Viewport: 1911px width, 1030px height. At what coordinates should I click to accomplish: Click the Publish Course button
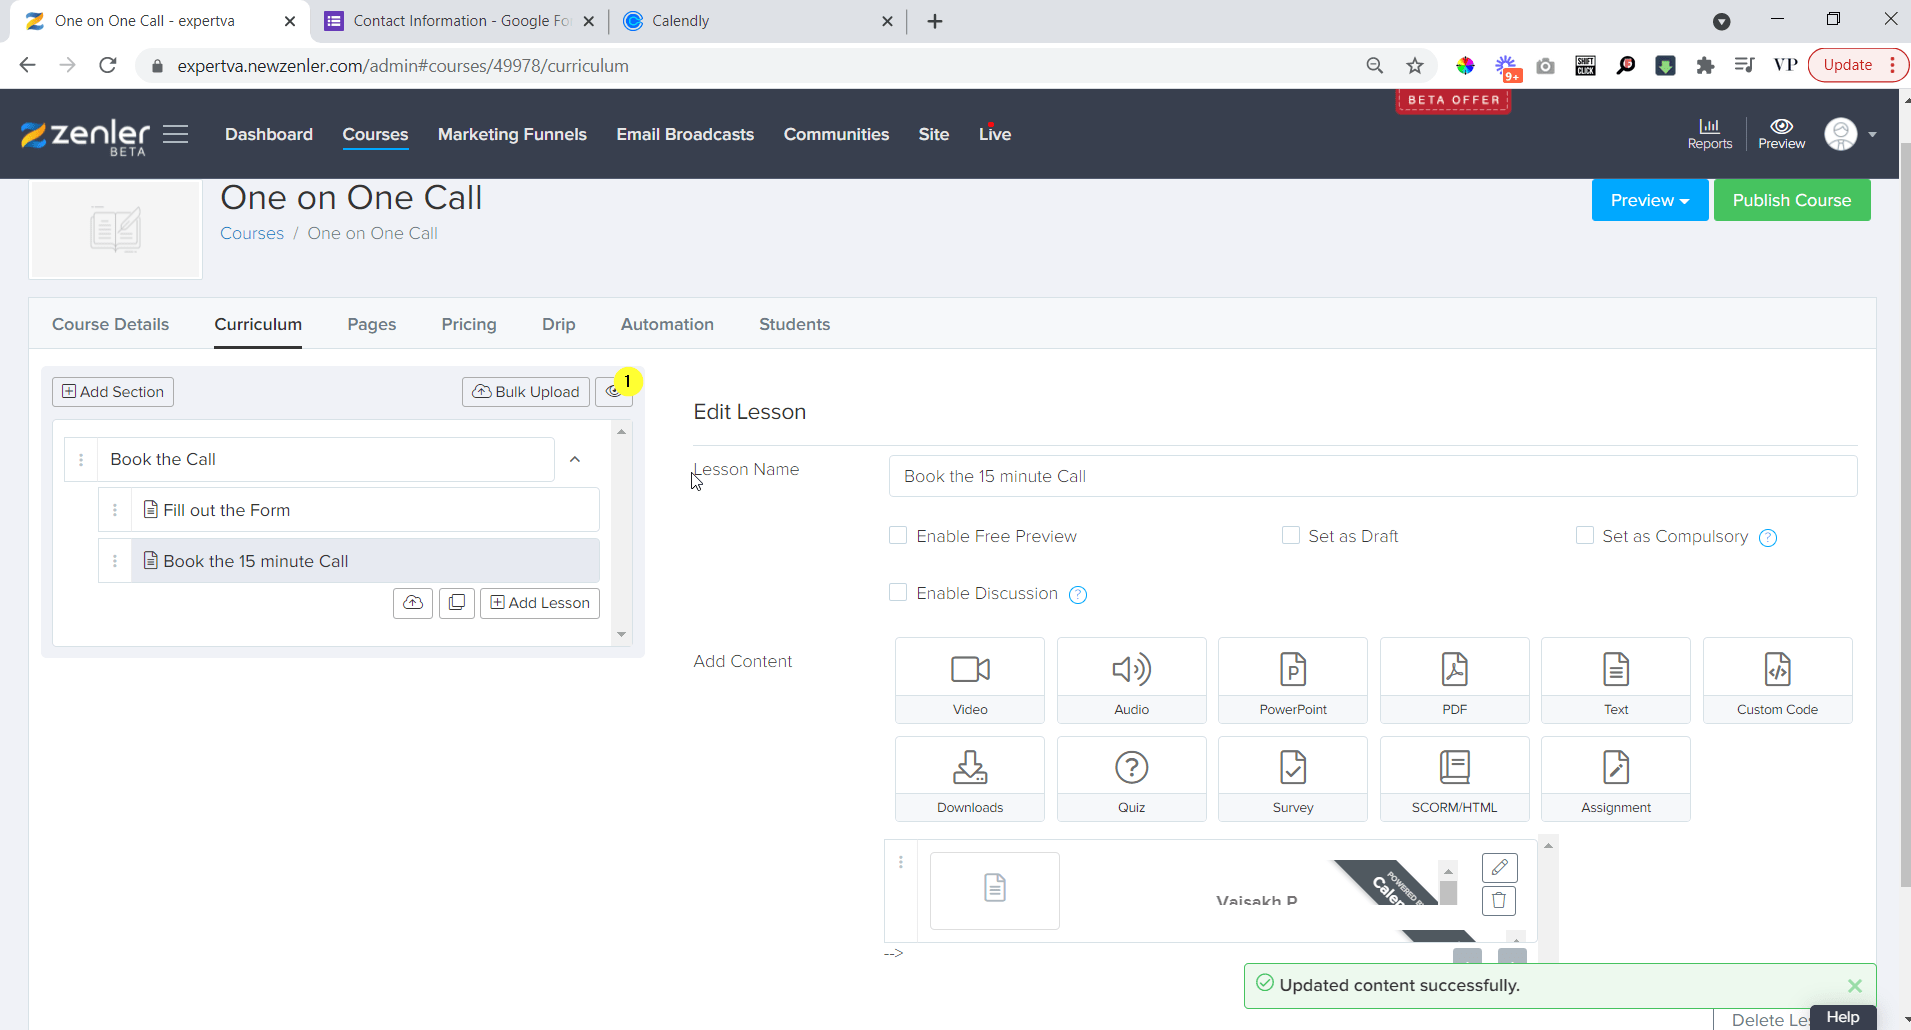pos(1791,201)
